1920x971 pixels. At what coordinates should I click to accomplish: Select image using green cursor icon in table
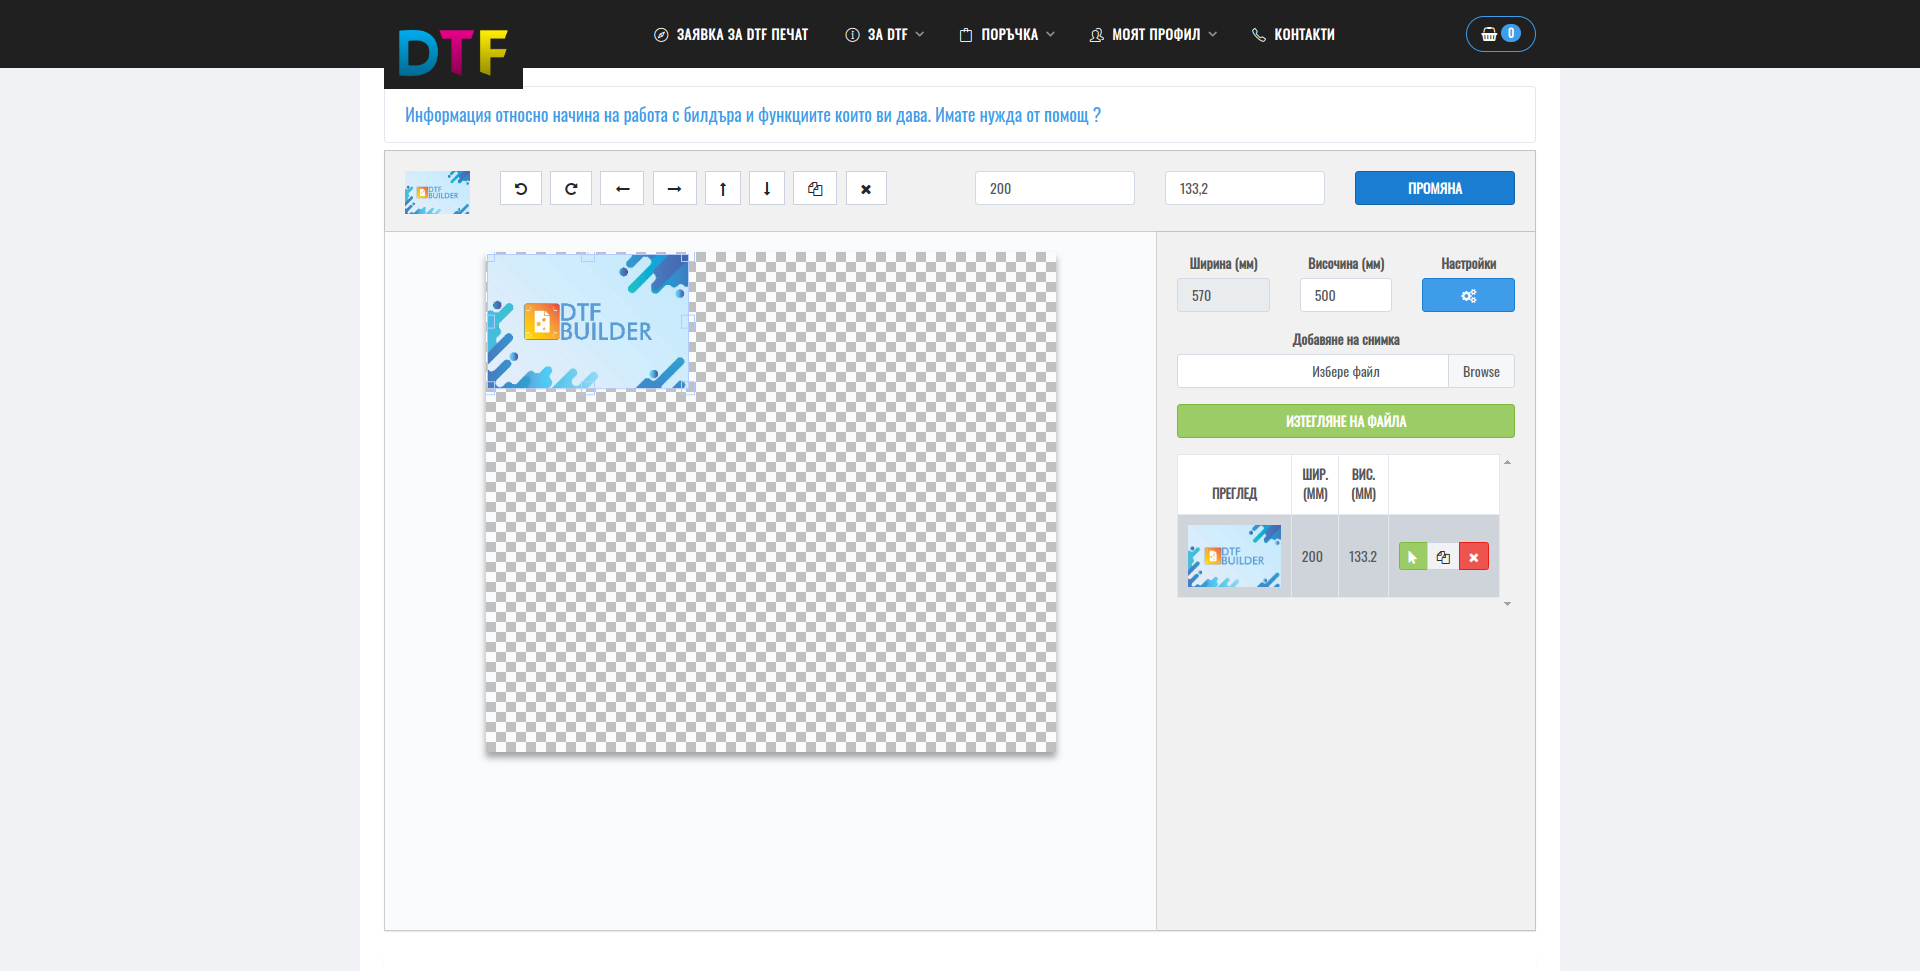(x=1412, y=557)
